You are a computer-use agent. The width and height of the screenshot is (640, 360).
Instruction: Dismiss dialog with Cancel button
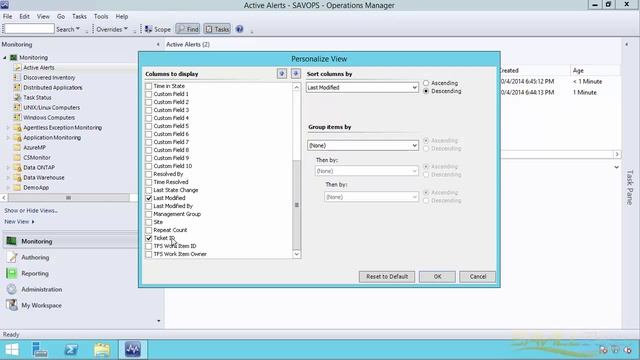pos(478,276)
